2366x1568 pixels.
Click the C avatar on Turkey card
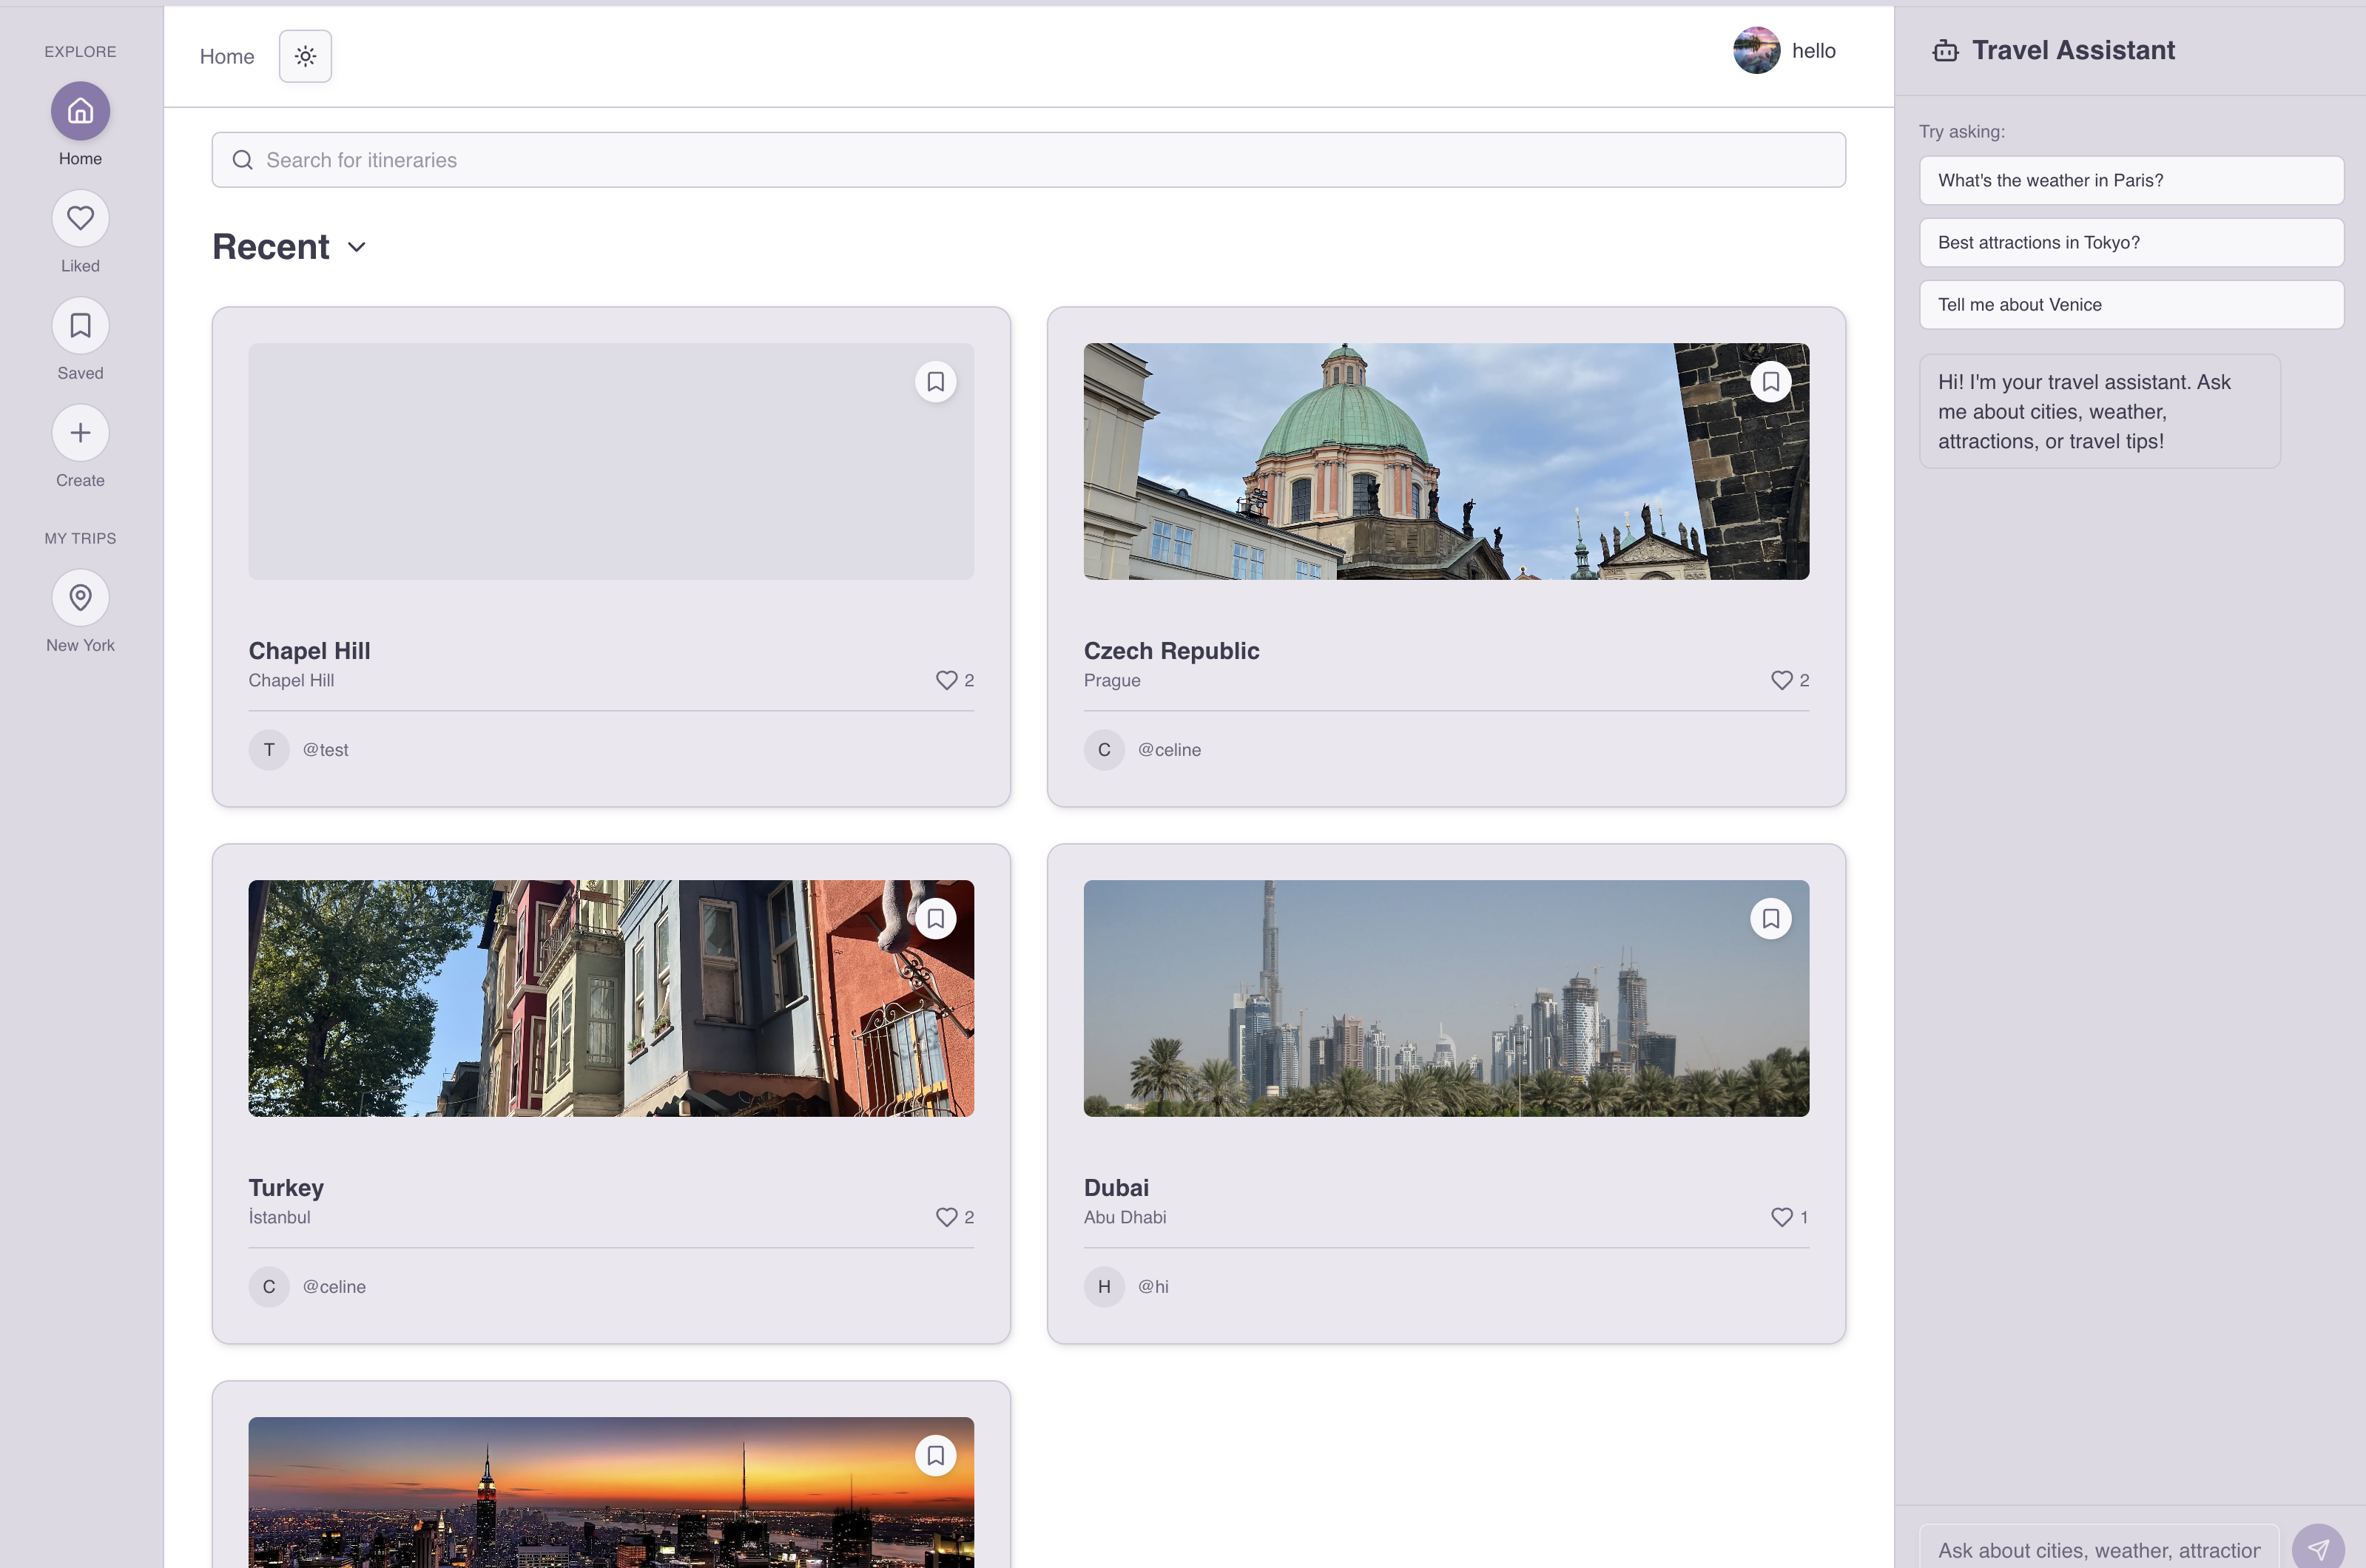269,1287
